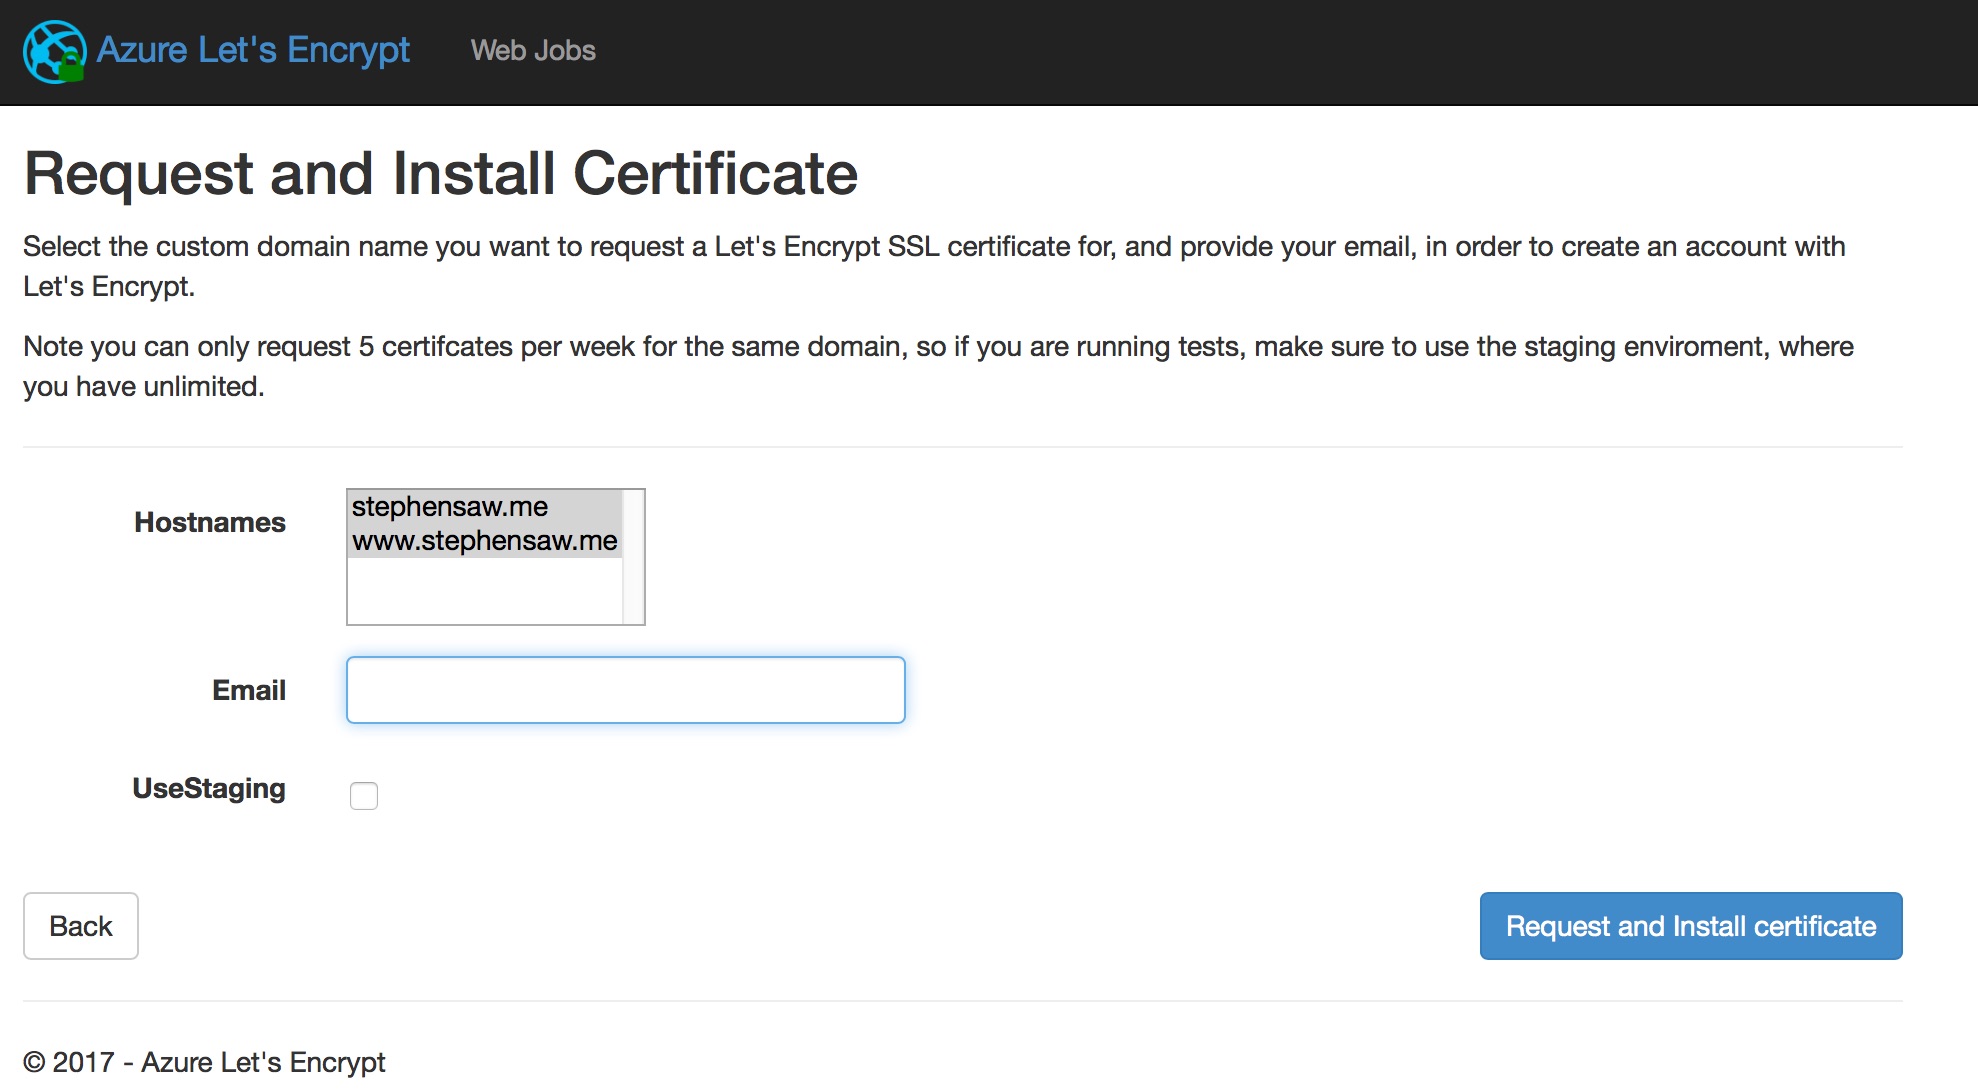Focus the Email text box to type an address
The width and height of the screenshot is (1978, 1090).
(625, 689)
